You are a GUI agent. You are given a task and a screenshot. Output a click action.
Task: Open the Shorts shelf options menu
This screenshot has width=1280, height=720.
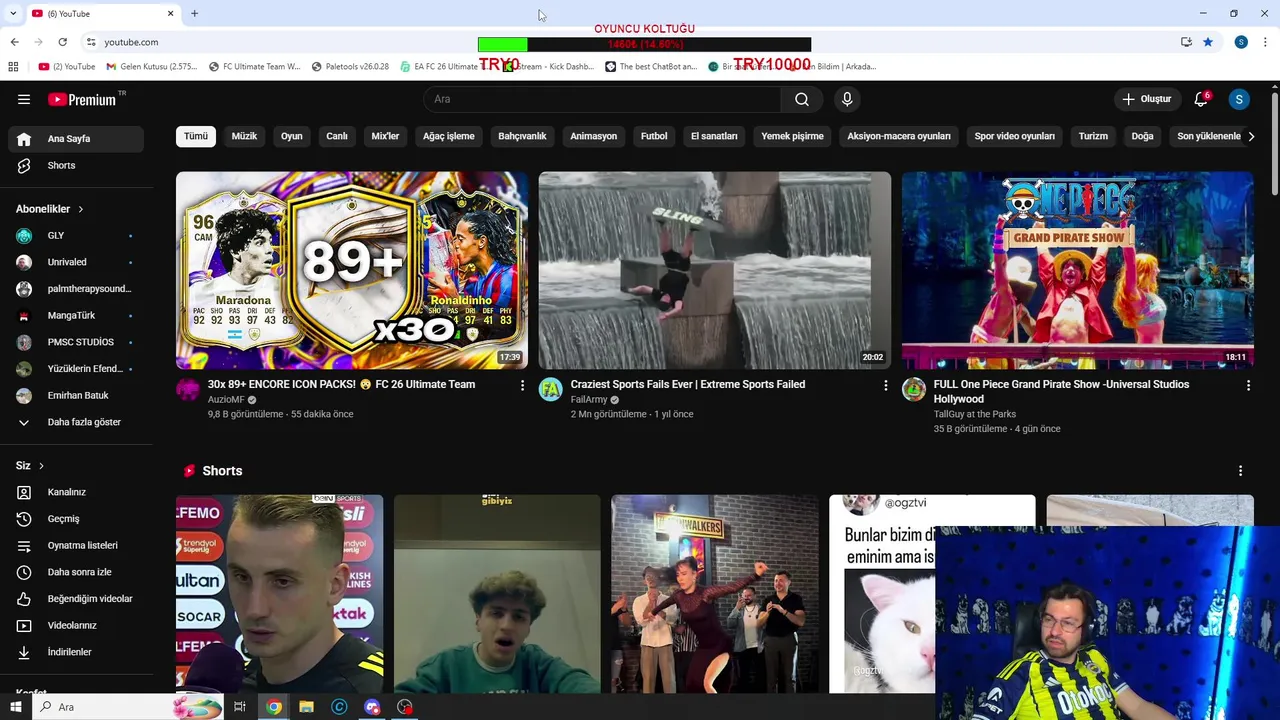1241,471
